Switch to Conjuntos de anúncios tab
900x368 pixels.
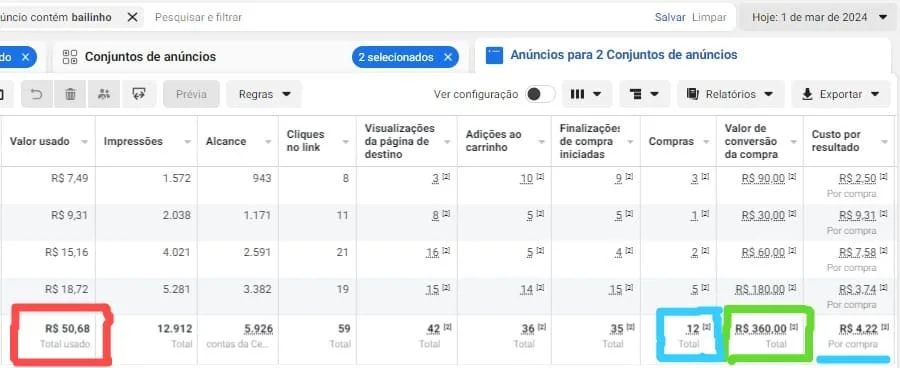pos(150,57)
